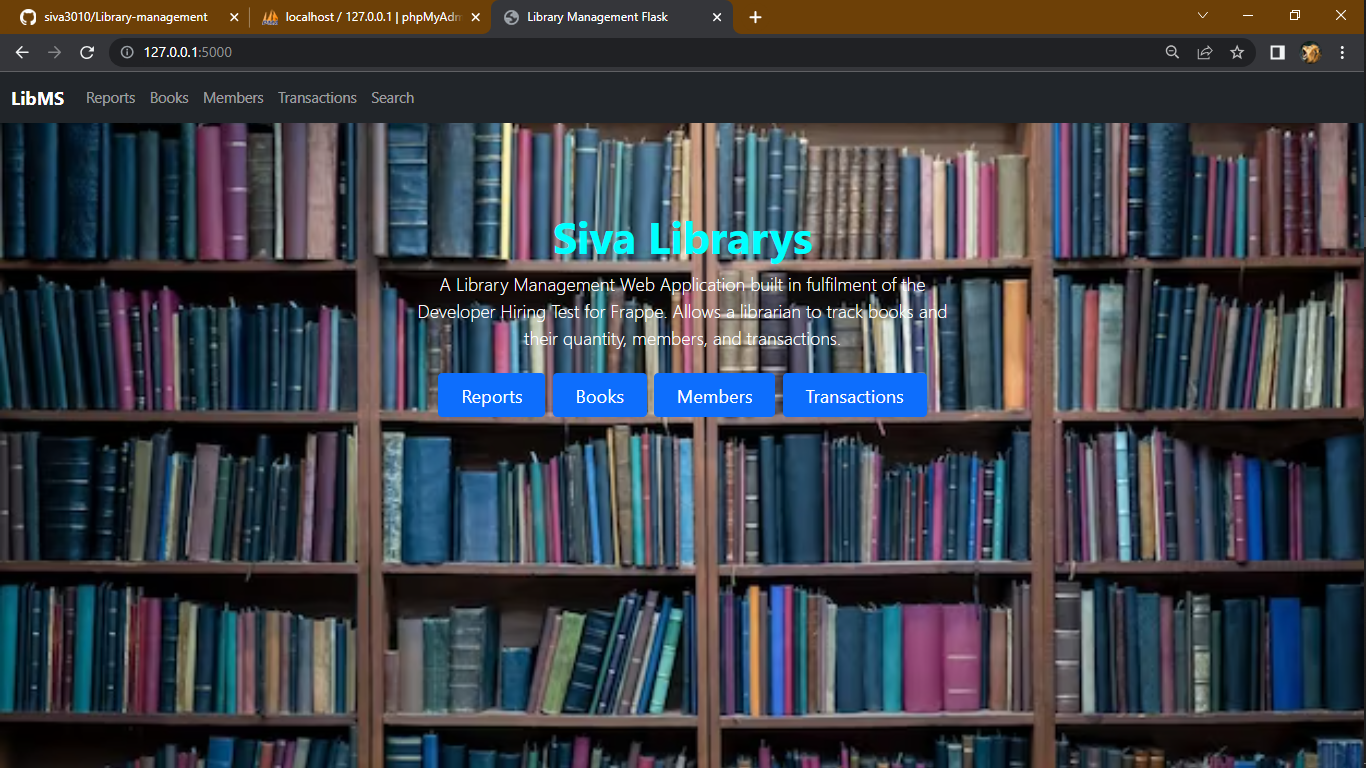Toggle the browser side panel icon
This screenshot has width=1366, height=768.
[1277, 52]
